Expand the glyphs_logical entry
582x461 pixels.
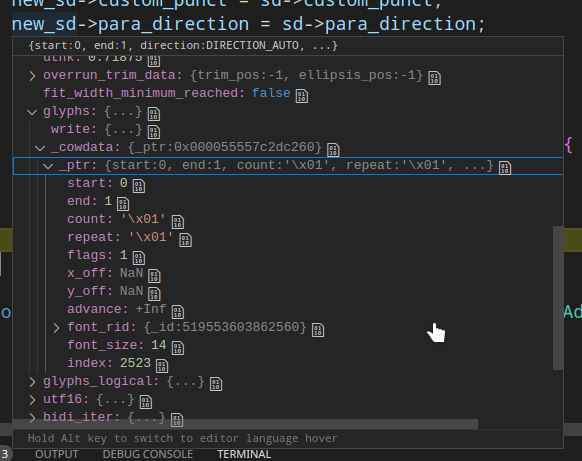[32, 382]
